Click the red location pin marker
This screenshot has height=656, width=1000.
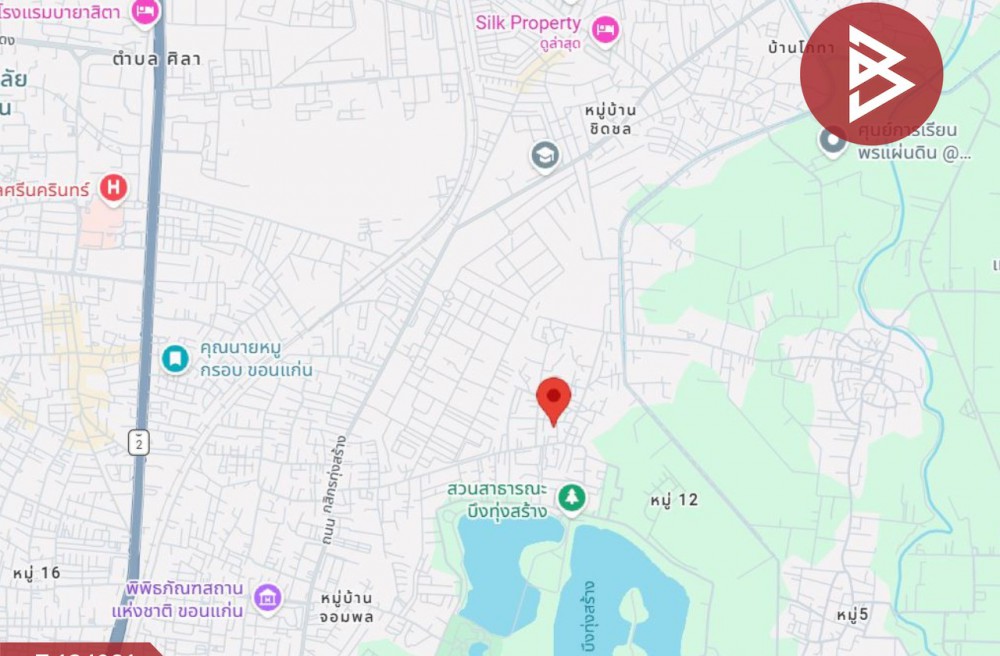554,401
